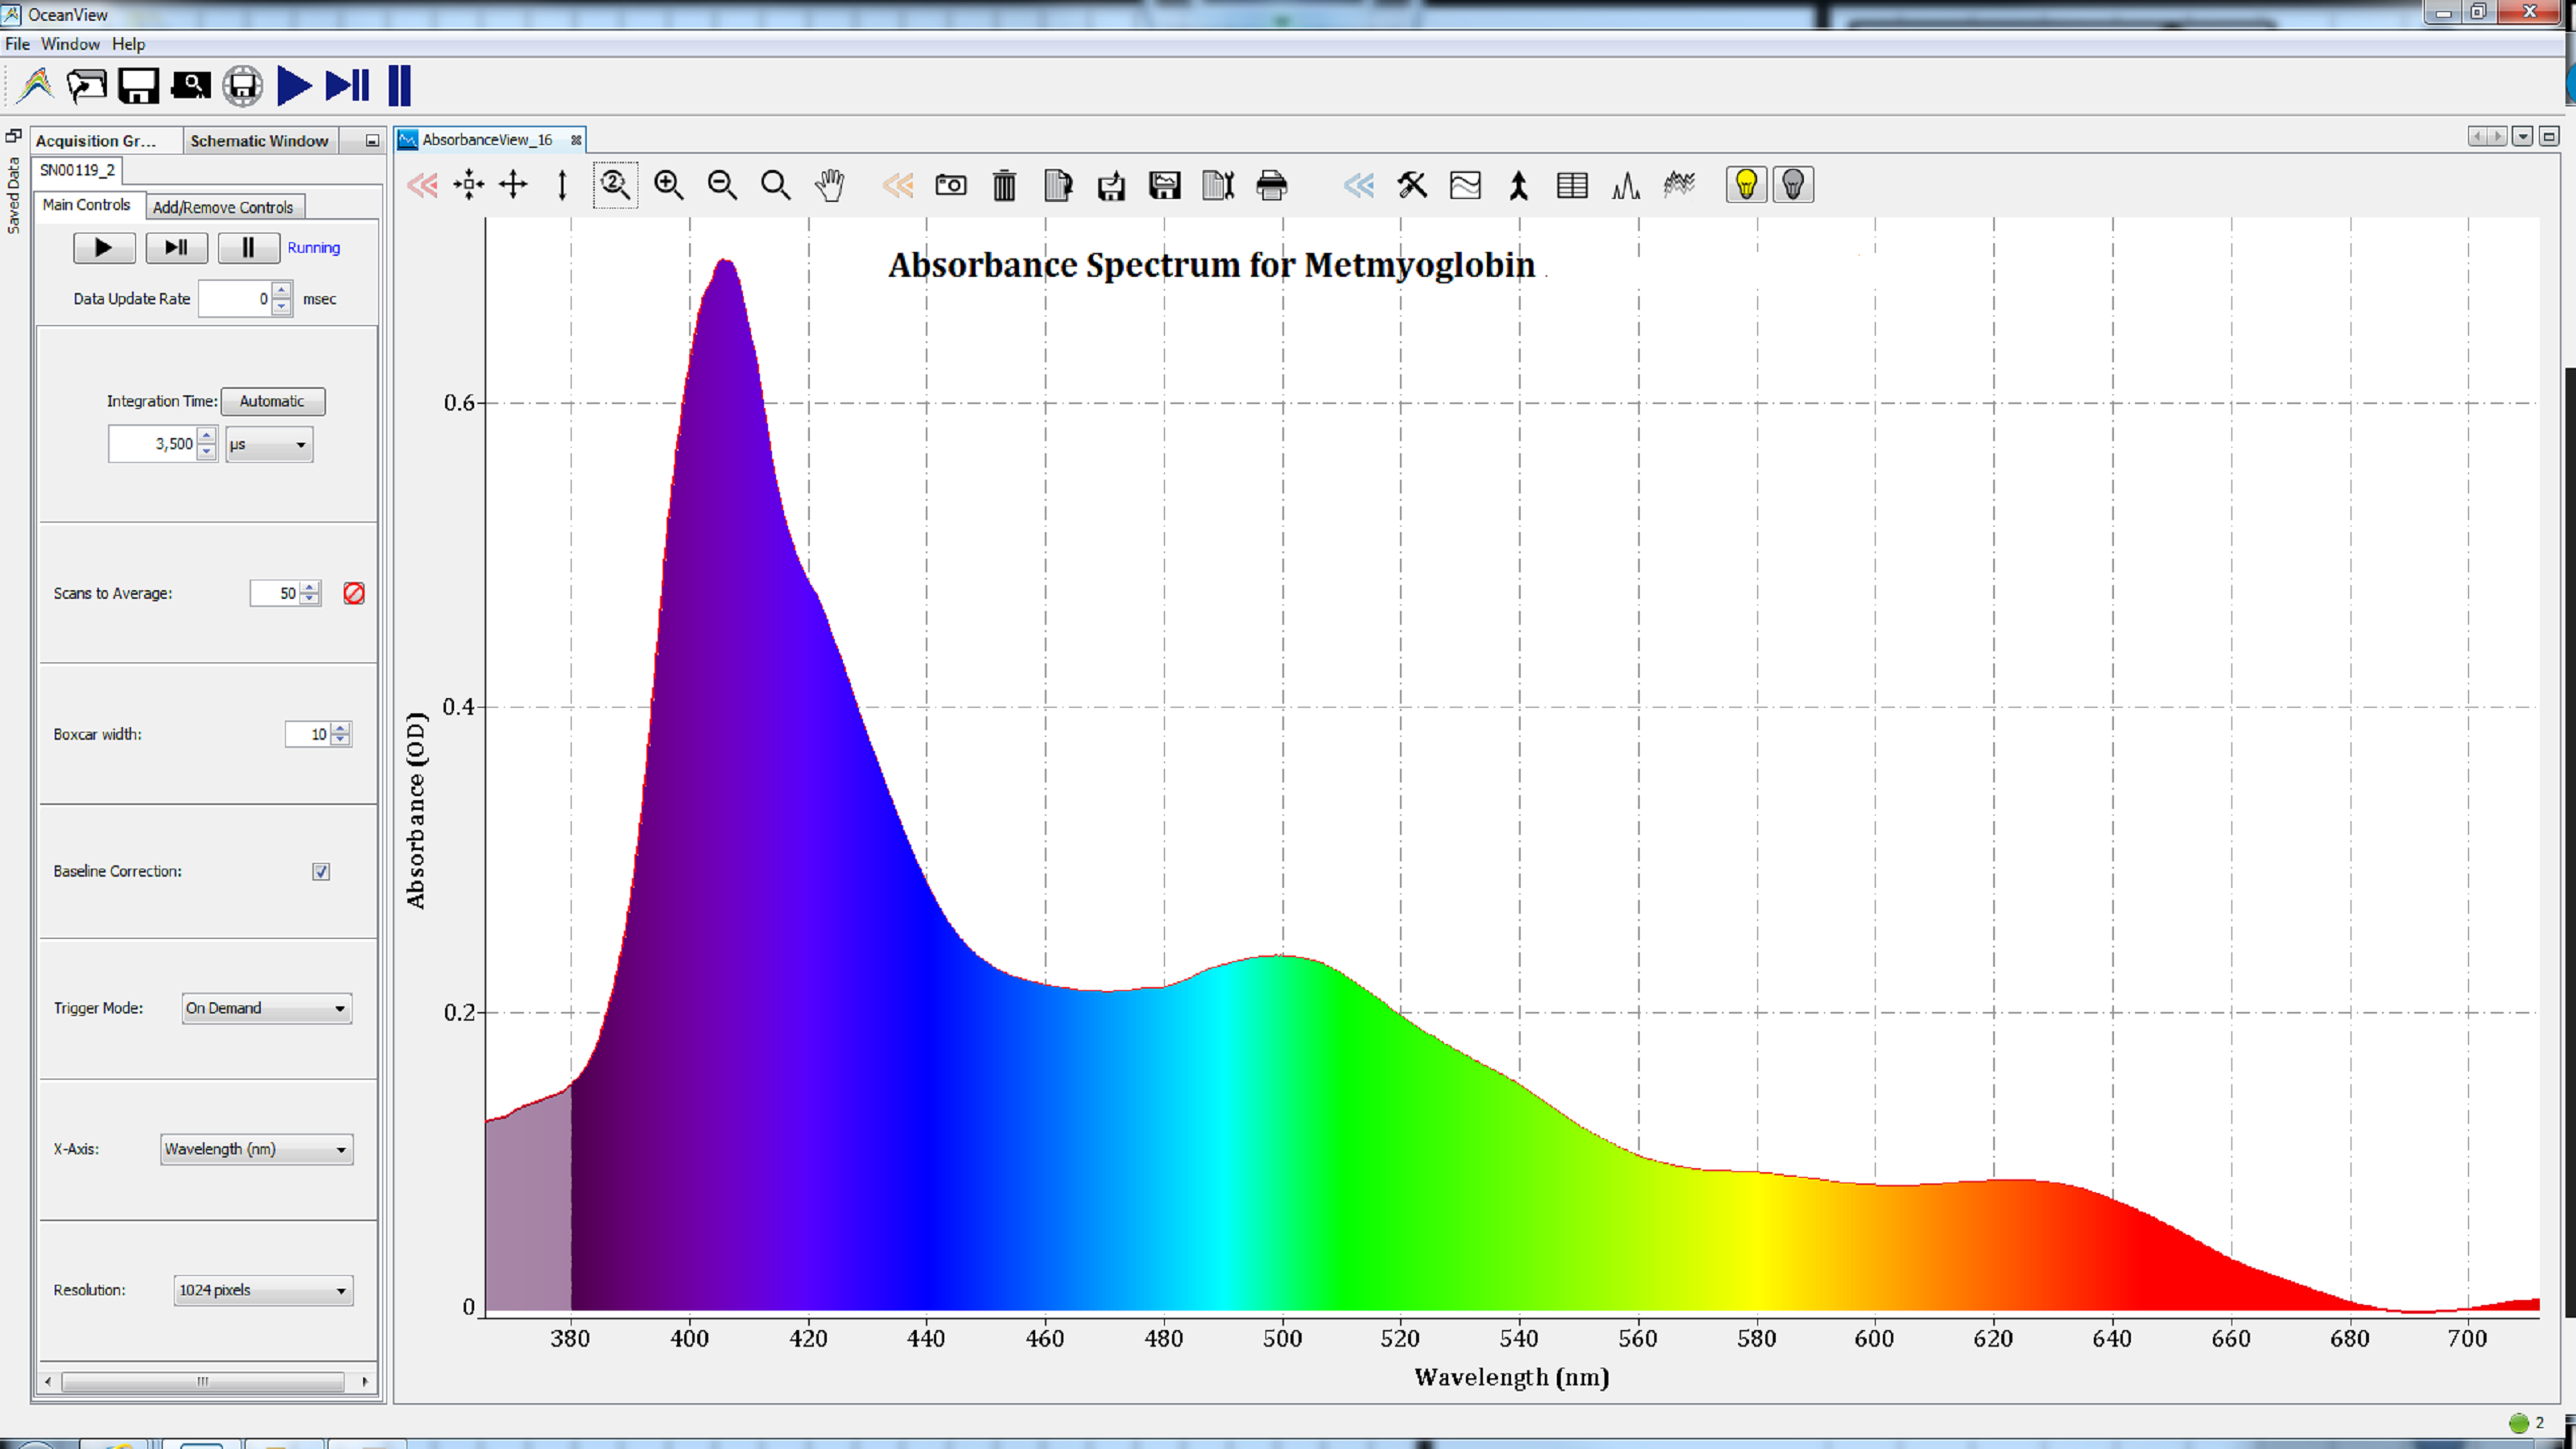
Task: Open the X-Axis Wavelength dropdown
Action: coord(257,1149)
